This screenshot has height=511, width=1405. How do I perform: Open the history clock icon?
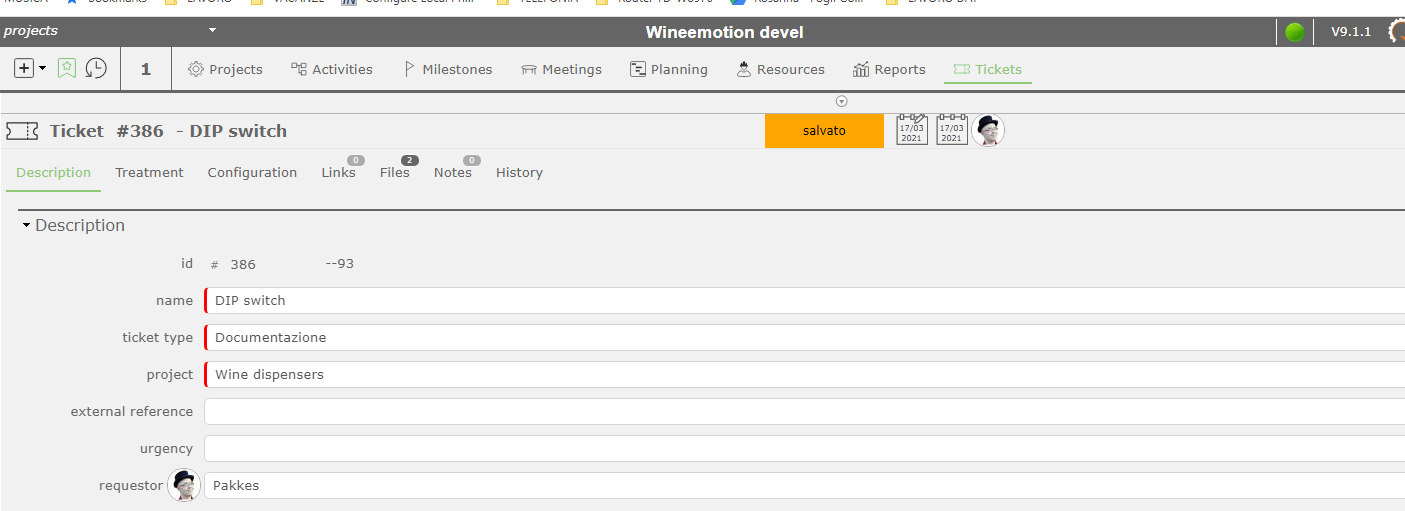[96, 68]
